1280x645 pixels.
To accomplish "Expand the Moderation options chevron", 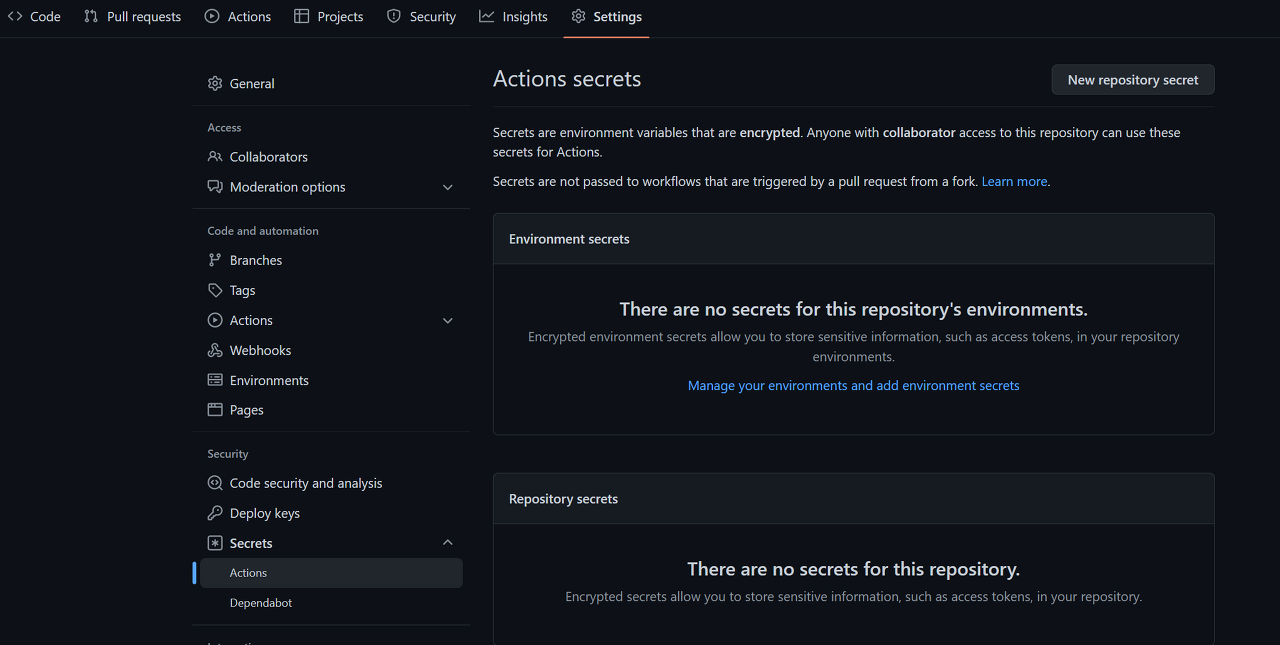I will click(448, 187).
